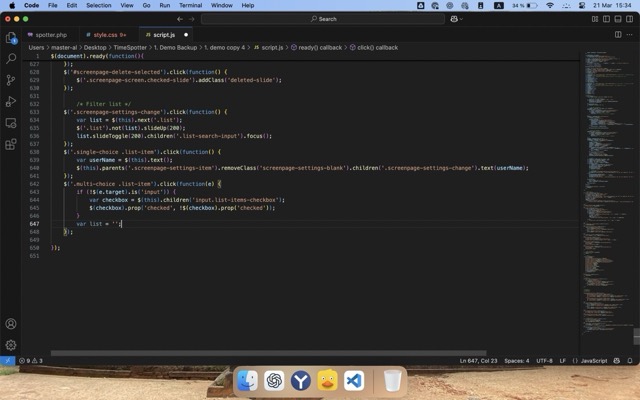The height and width of the screenshot is (400, 640).
Task: Click the Ln 647, Col 23 status item
Action: click(x=477, y=360)
